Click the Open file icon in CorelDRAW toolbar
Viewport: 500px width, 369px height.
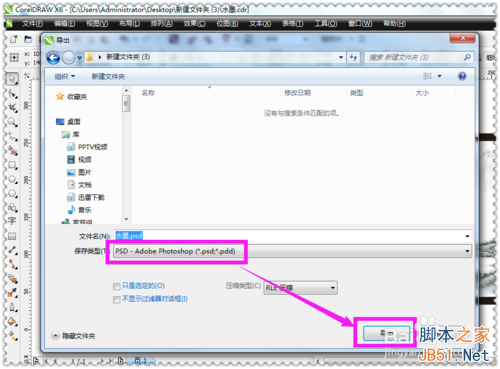(28, 39)
